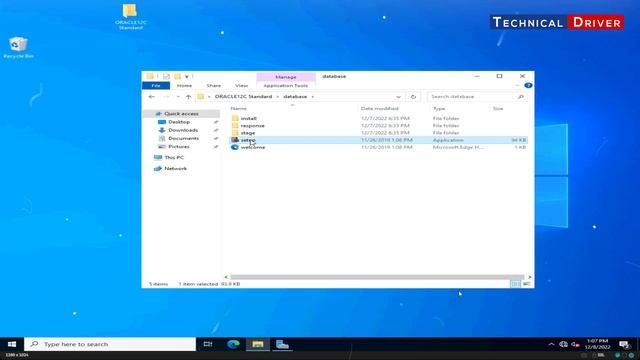Screen dimensions: 640x360
Task: Open Pictures in the navigation pane
Action: point(179,147)
